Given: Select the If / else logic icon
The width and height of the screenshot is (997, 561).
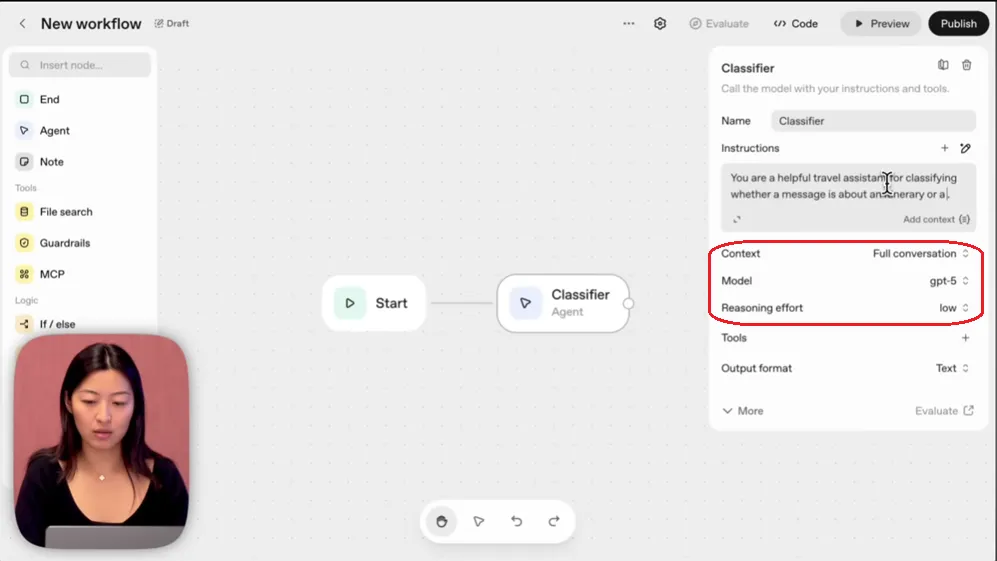Looking at the screenshot, I should pos(24,324).
